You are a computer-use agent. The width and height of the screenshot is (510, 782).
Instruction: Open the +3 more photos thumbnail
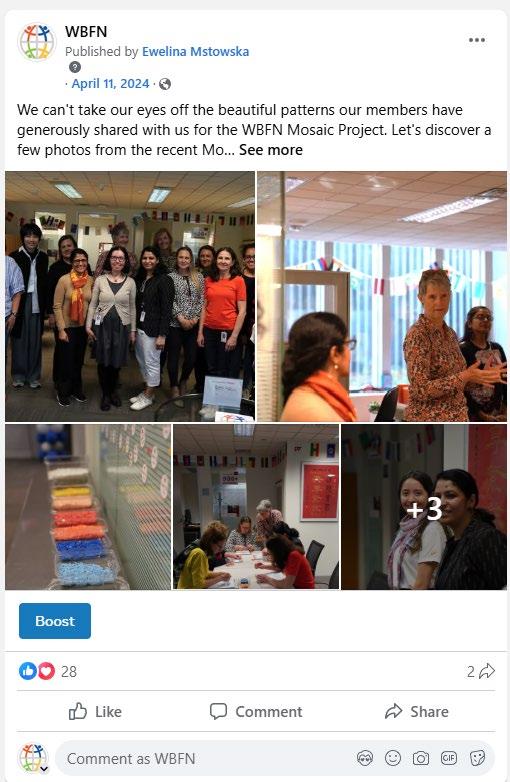click(424, 507)
